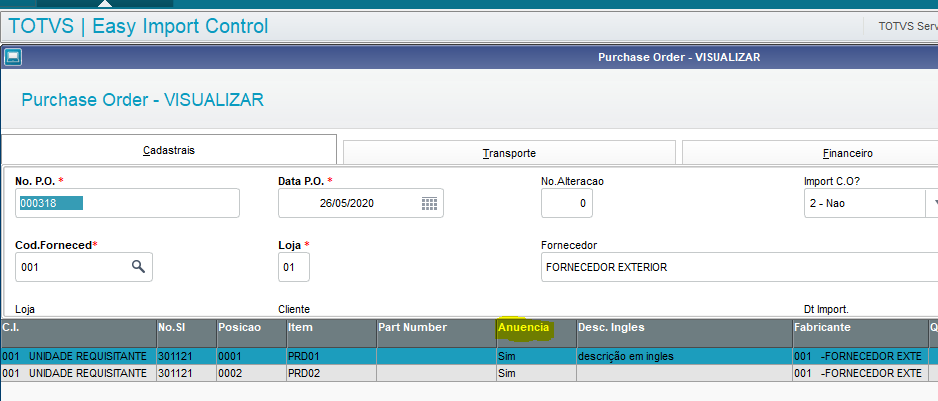Select the Fornecedor field
Image resolution: width=938 pixels, height=401 pixels.
[739, 267]
